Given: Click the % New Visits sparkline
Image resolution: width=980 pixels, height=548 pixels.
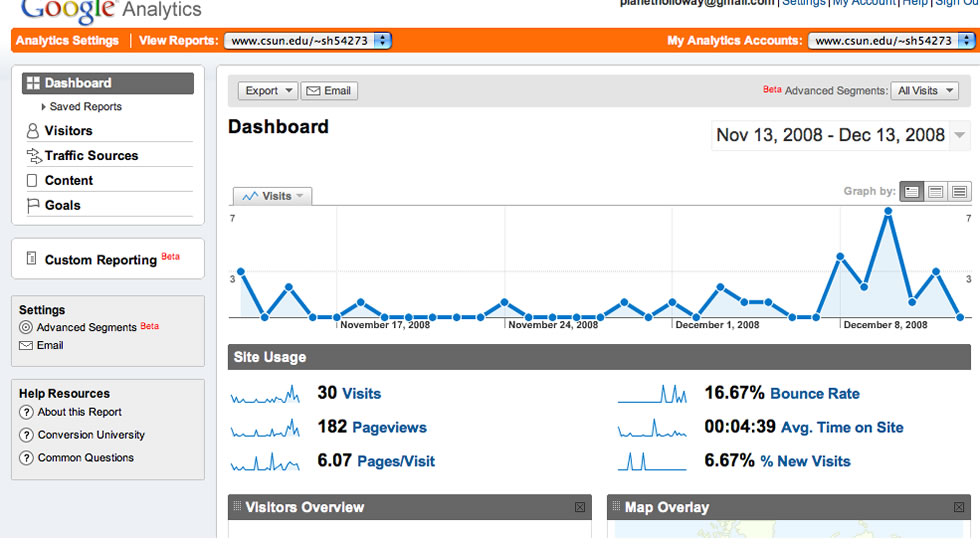Looking at the screenshot, I should click(x=652, y=462).
